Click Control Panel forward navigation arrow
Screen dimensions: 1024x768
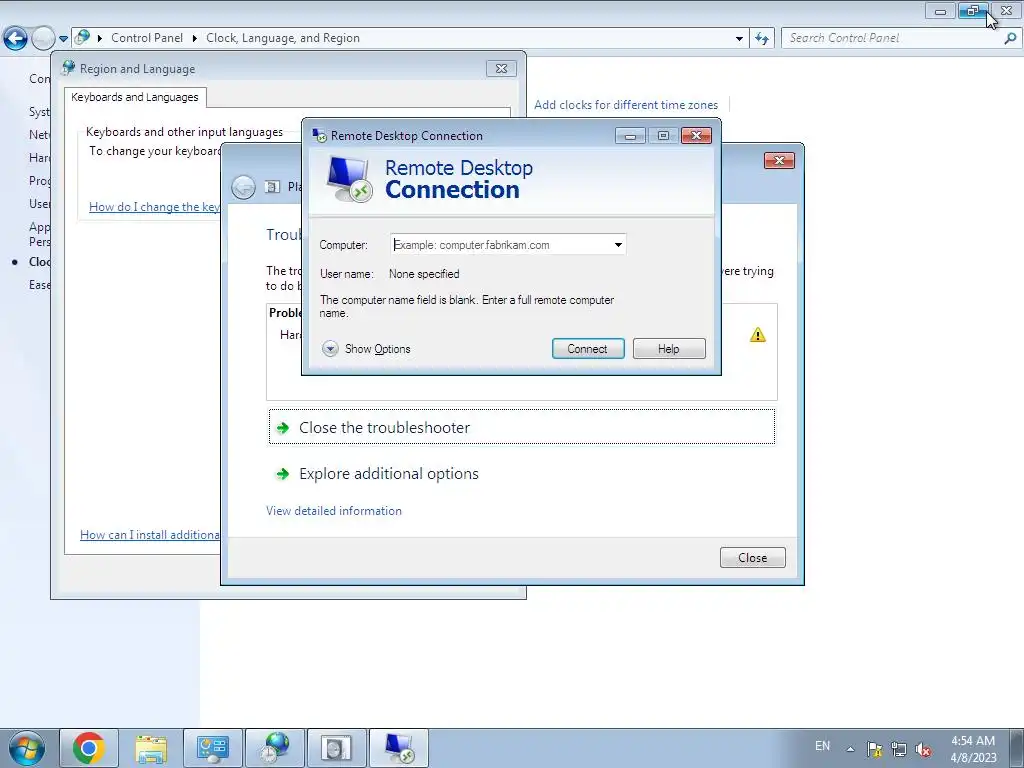(43, 39)
